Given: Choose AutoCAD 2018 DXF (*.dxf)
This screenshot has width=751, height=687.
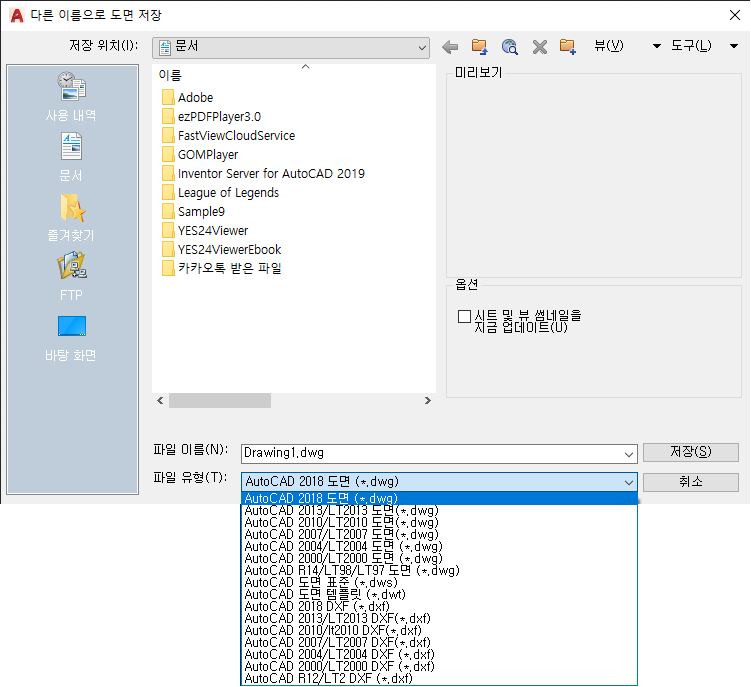Looking at the screenshot, I should 439,606.
